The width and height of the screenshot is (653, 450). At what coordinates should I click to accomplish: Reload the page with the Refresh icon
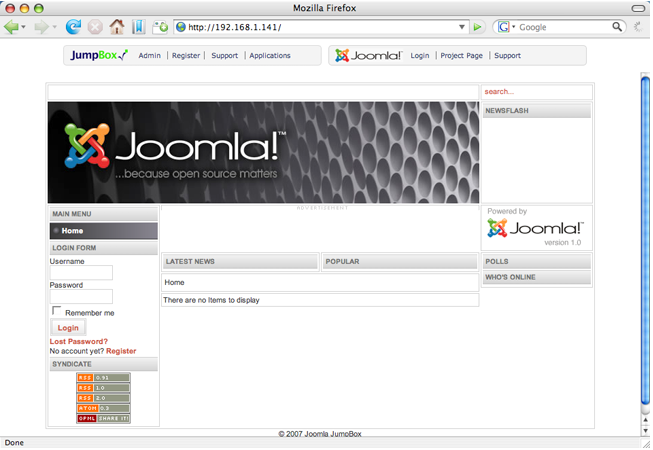click(x=73, y=27)
